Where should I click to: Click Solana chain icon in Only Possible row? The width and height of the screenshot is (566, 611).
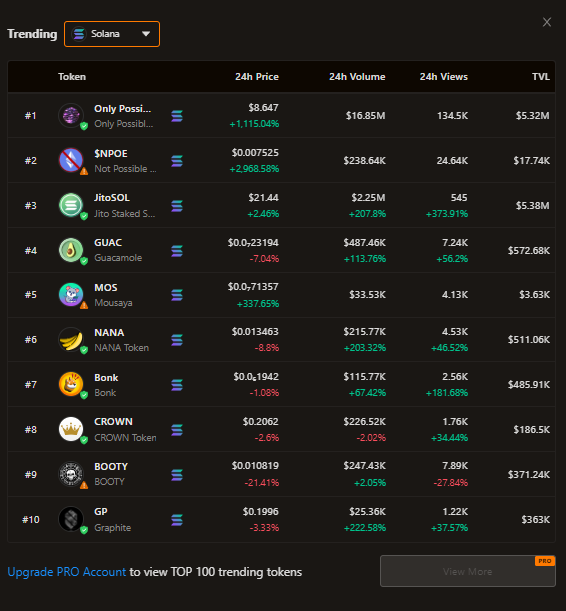[177, 116]
